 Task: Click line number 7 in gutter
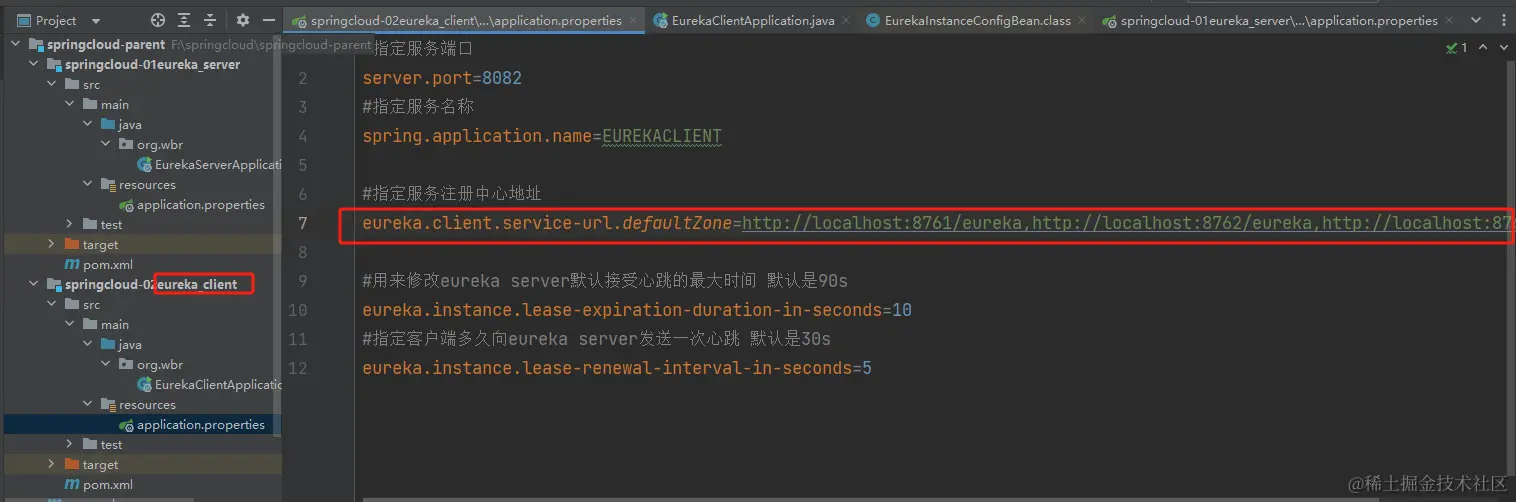pyautogui.click(x=303, y=223)
